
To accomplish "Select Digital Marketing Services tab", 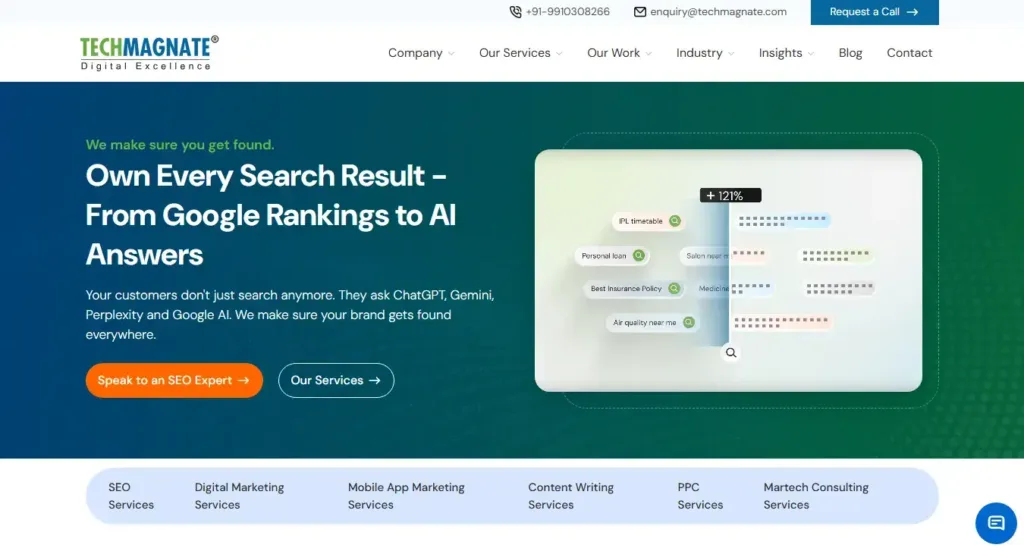I will (x=239, y=496).
